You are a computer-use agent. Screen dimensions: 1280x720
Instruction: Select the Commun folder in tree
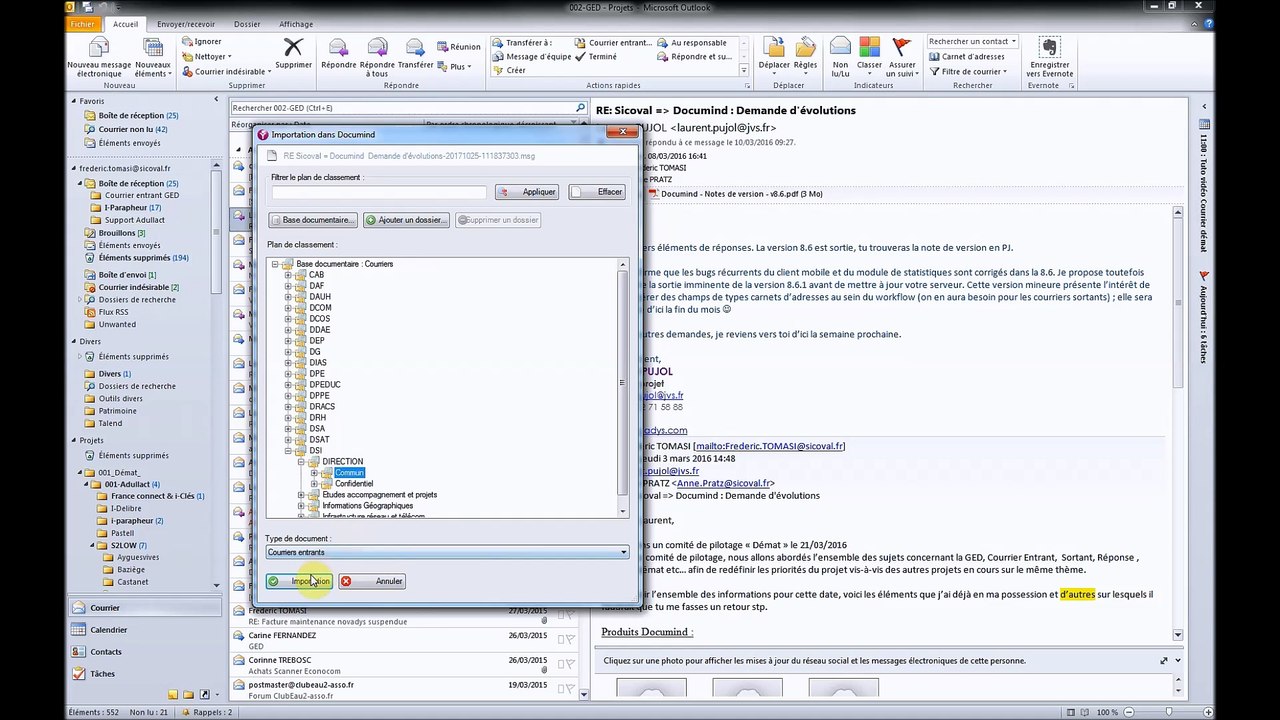349,473
